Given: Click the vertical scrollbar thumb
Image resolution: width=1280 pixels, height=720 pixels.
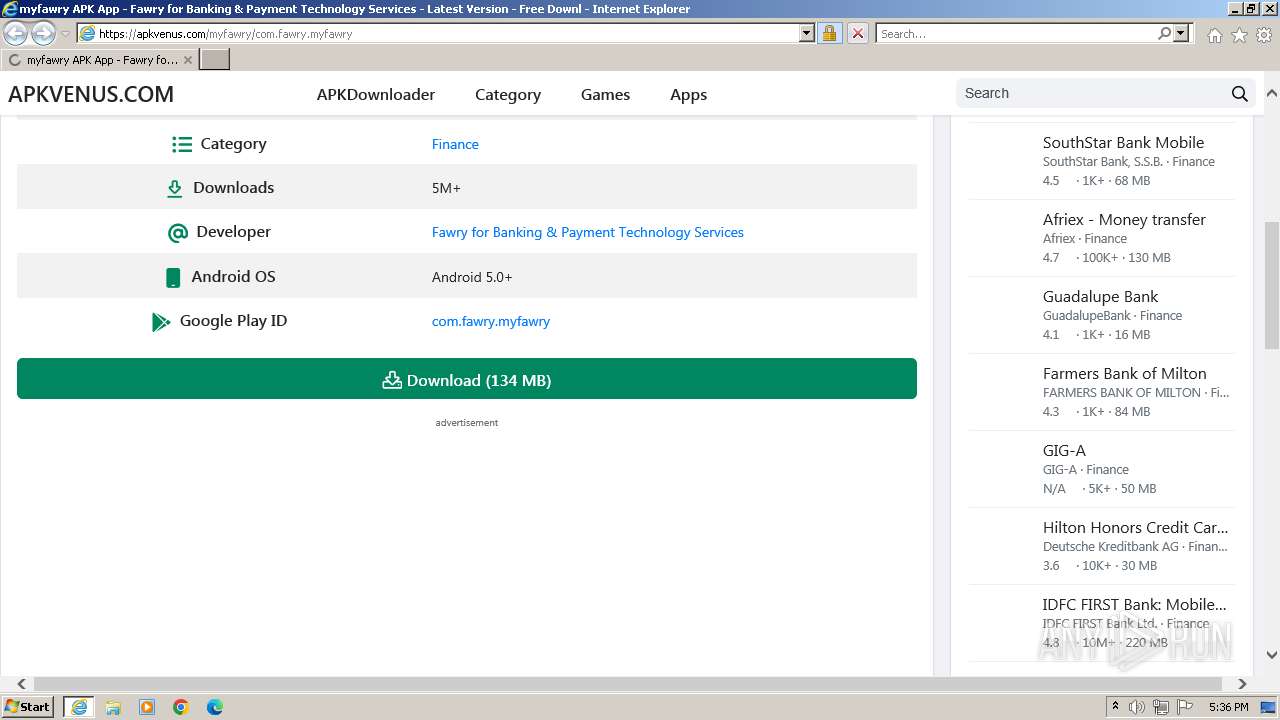Looking at the screenshot, I should click(1272, 285).
